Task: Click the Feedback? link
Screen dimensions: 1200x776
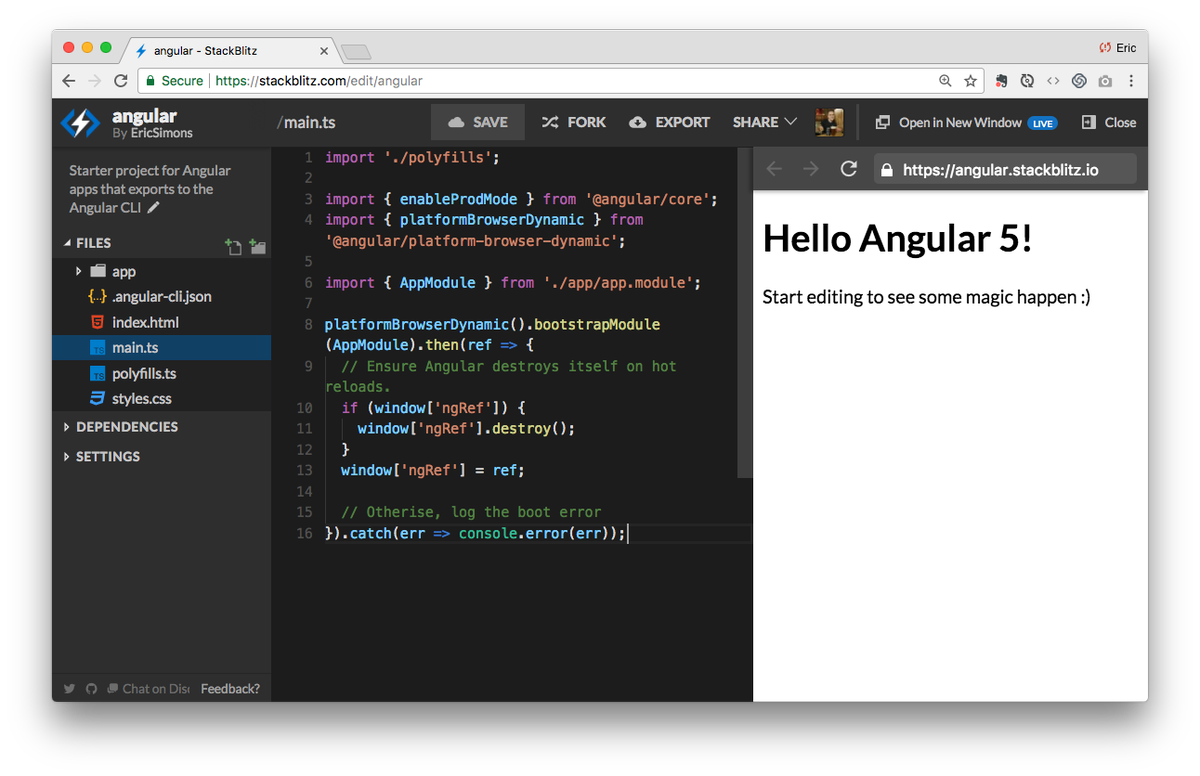Action: [x=230, y=688]
